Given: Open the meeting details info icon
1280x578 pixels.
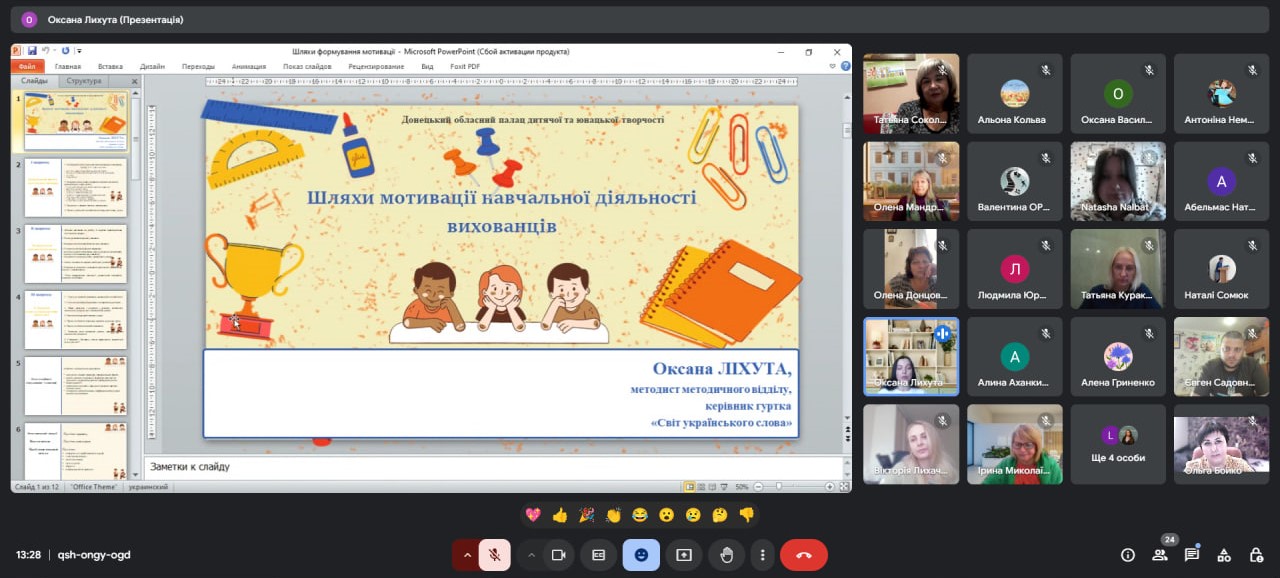Looking at the screenshot, I should [1128, 555].
